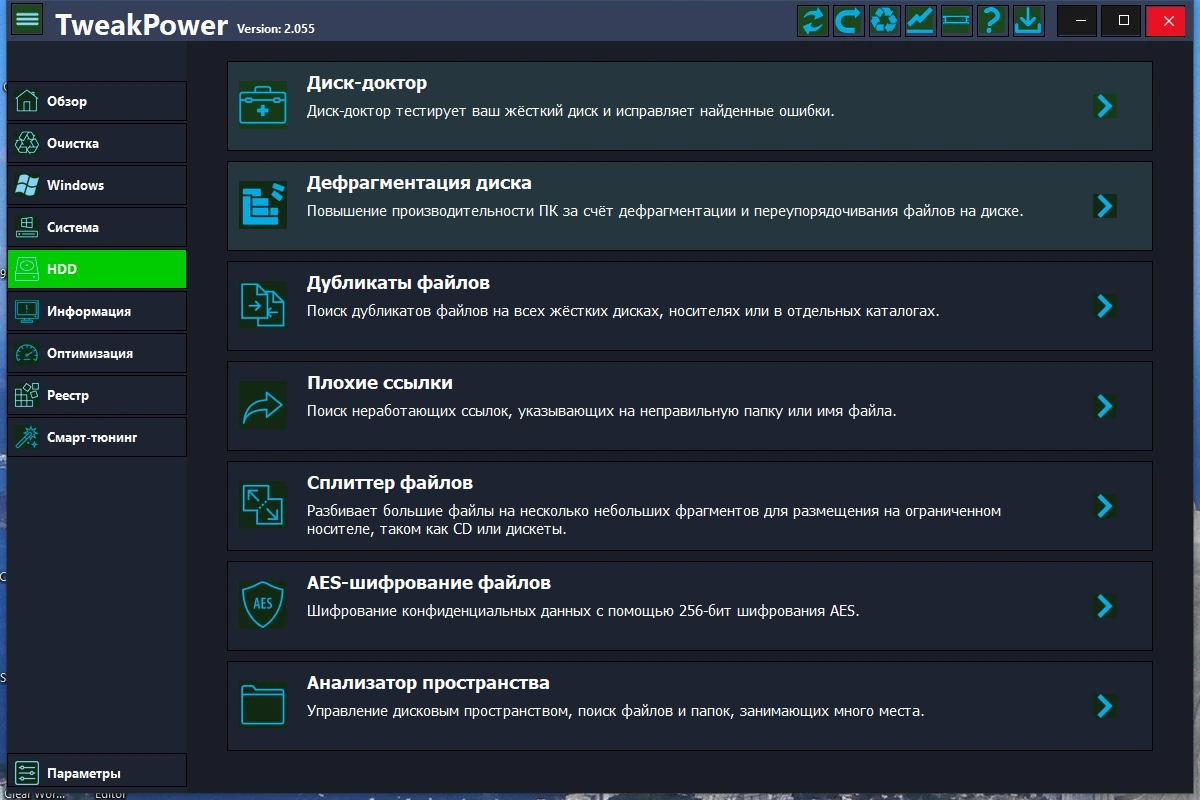
Task: Click the Анализатор пространства folder icon
Action: pyautogui.click(x=263, y=705)
